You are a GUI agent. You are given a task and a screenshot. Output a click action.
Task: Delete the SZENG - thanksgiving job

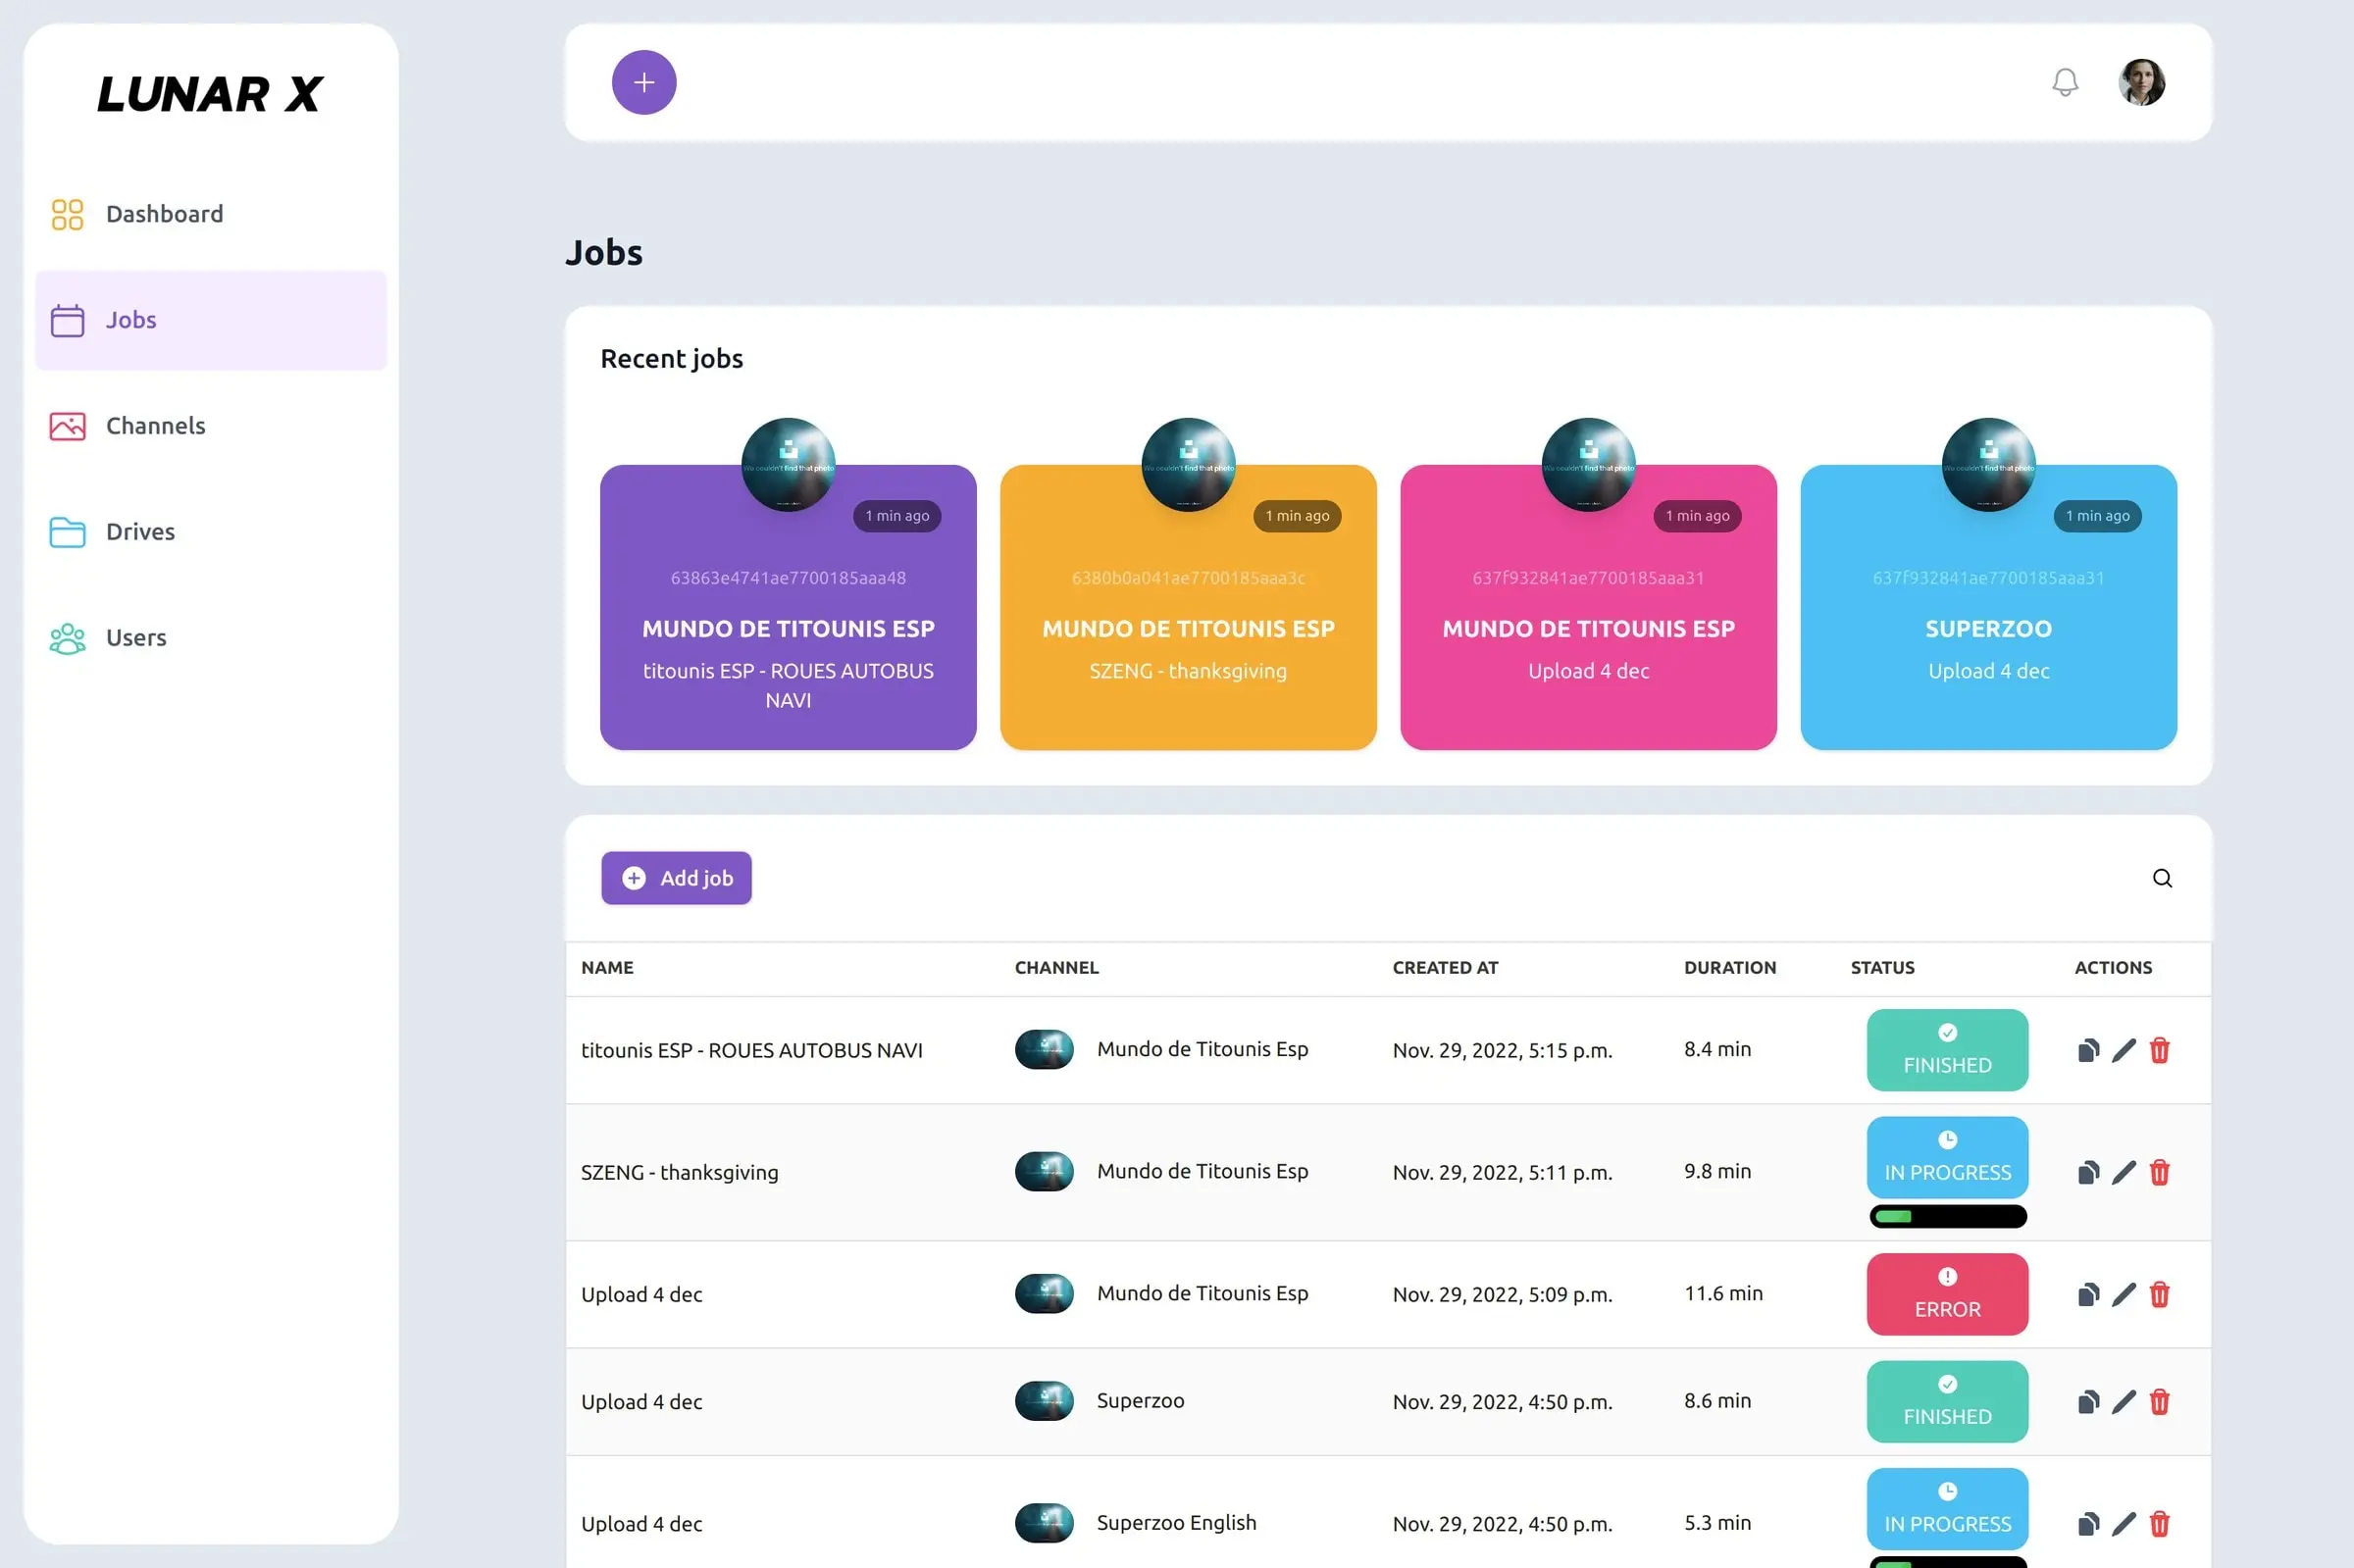tap(2160, 1172)
